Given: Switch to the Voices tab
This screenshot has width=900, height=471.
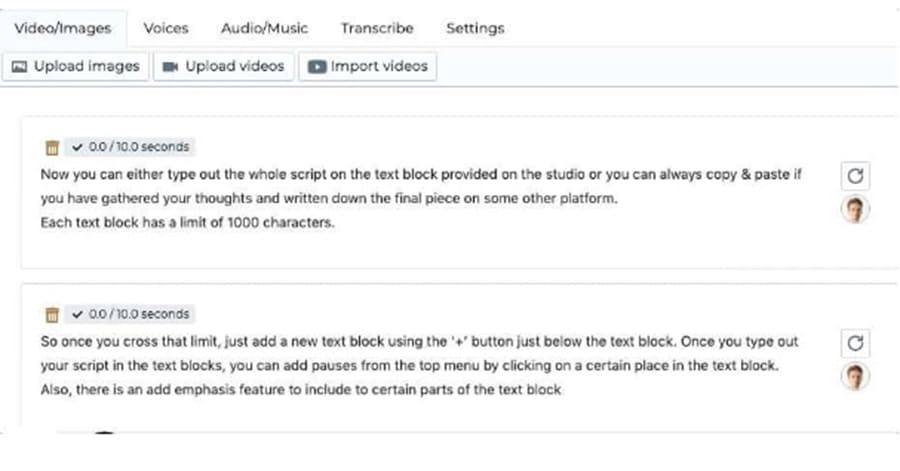Looking at the screenshot, I should (x=166, y=28).
